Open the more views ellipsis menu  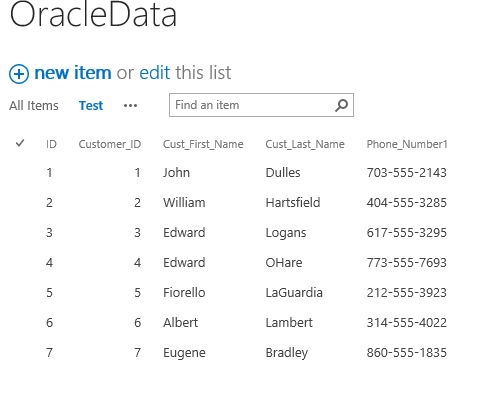pyautogui.click(x=130, y=106)
